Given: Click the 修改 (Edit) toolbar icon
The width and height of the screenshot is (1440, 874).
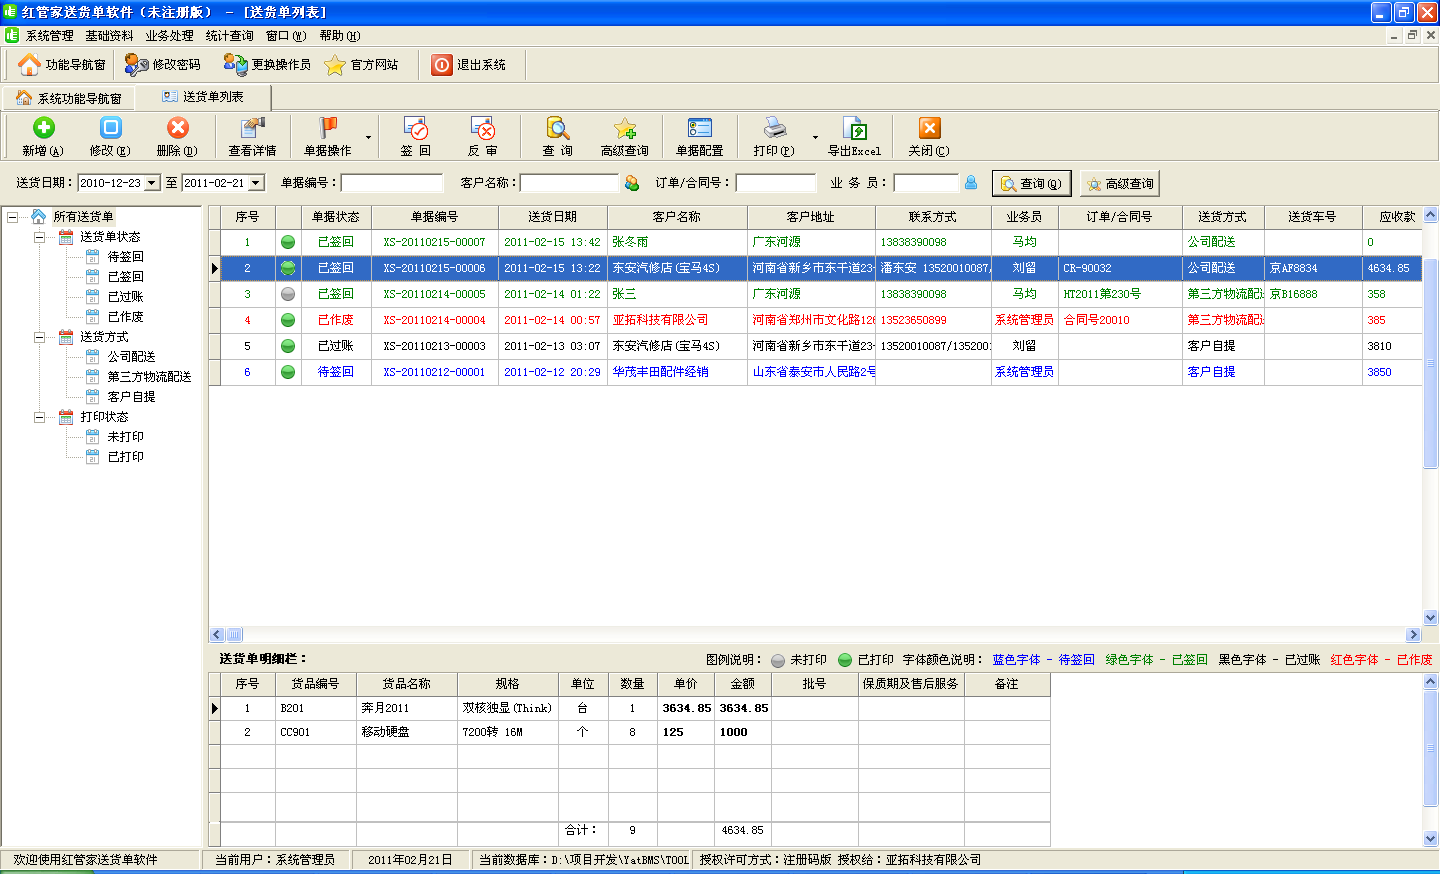Looking at the screenshot, I should click(x=110, y=128).
